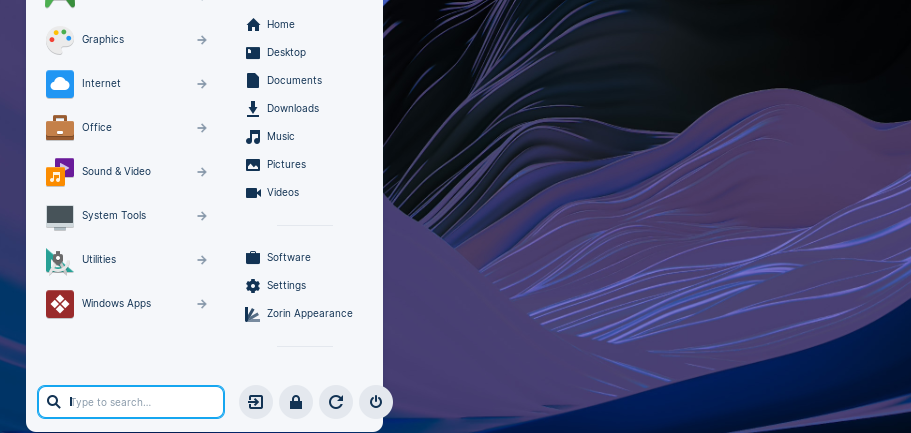Click the Pictures image icon
The image size is (911, 433).
pyautogui.click(x=253, y=164)
